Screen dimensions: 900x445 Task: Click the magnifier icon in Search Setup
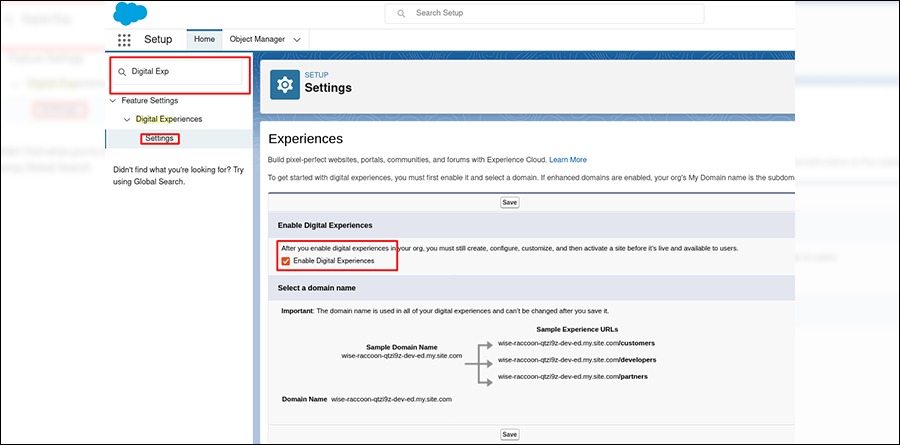[402, 13]
